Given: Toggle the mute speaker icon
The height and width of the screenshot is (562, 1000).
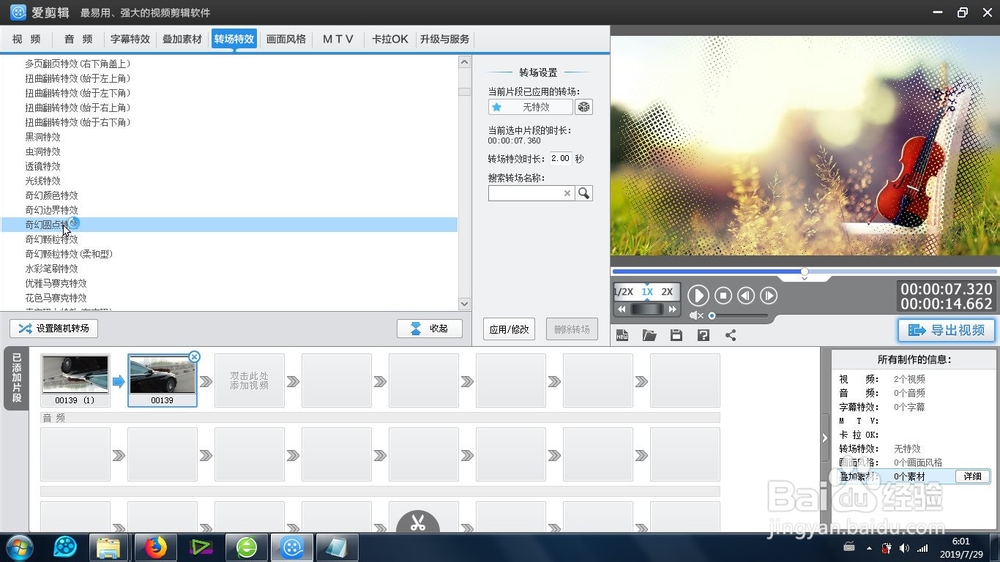Looking at the screenshot, I should (x=696, y=315).
